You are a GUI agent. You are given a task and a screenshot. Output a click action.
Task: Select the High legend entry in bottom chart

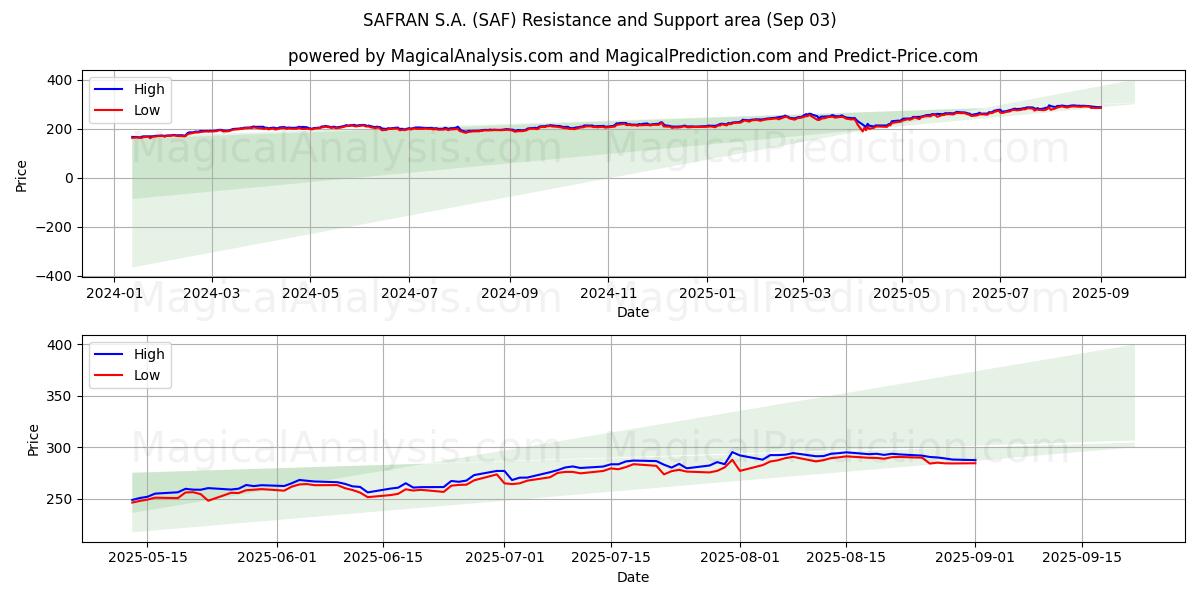(149, 355)
